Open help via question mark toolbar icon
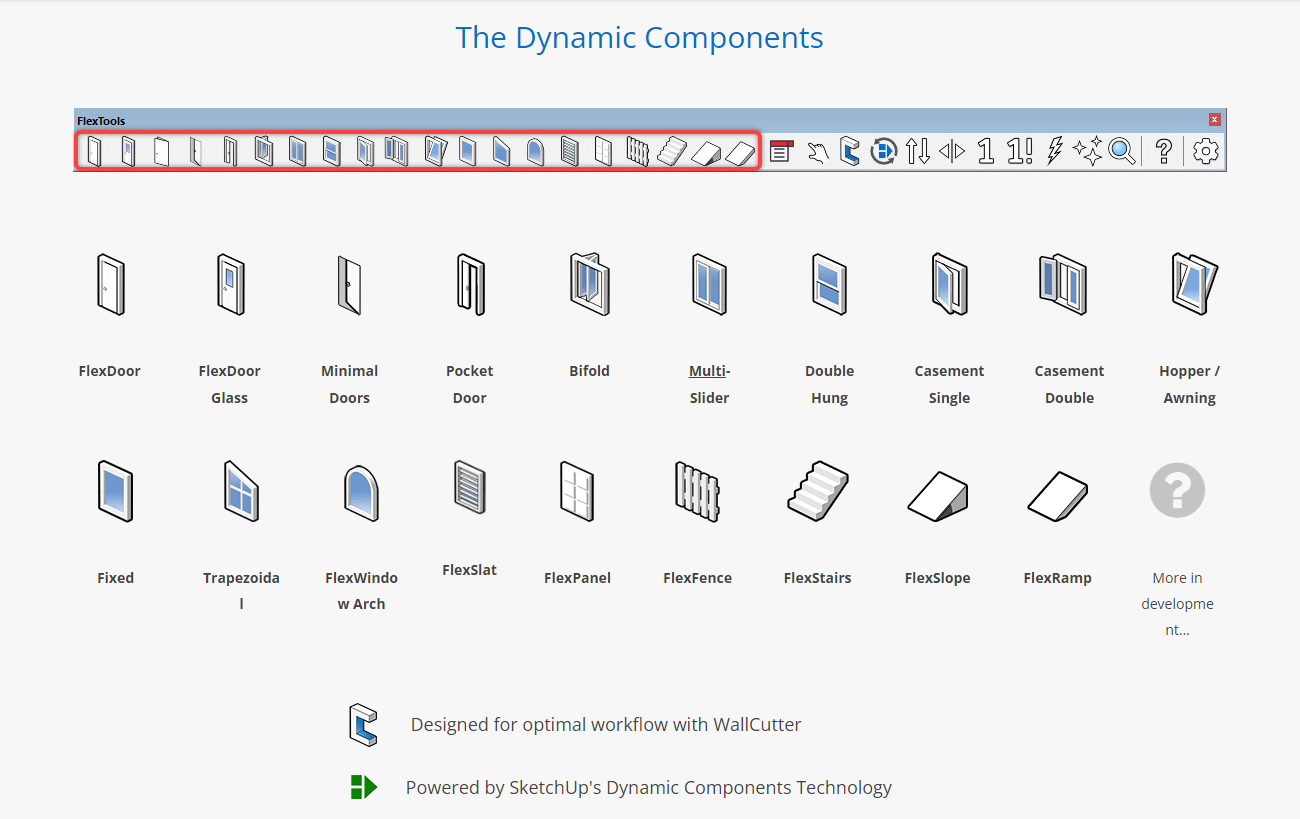The height and width of the screenshot is (819, 1300). click(x=1164, y=151)
